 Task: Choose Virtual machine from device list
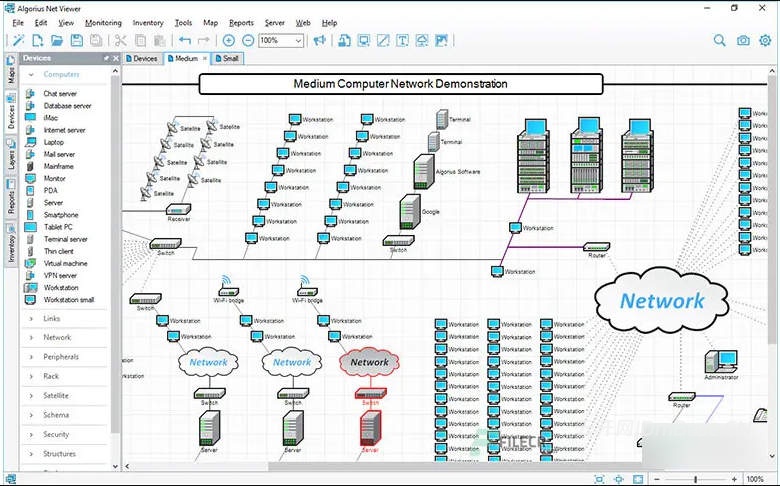click(x=65, y=263)
